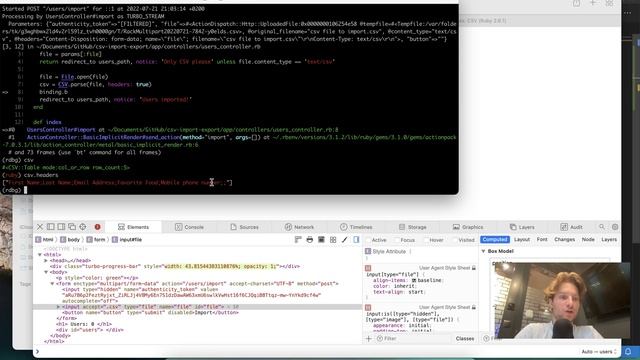The image size is (640, 360).
Task: Dock inspector to right side icon
Action: 61,227
